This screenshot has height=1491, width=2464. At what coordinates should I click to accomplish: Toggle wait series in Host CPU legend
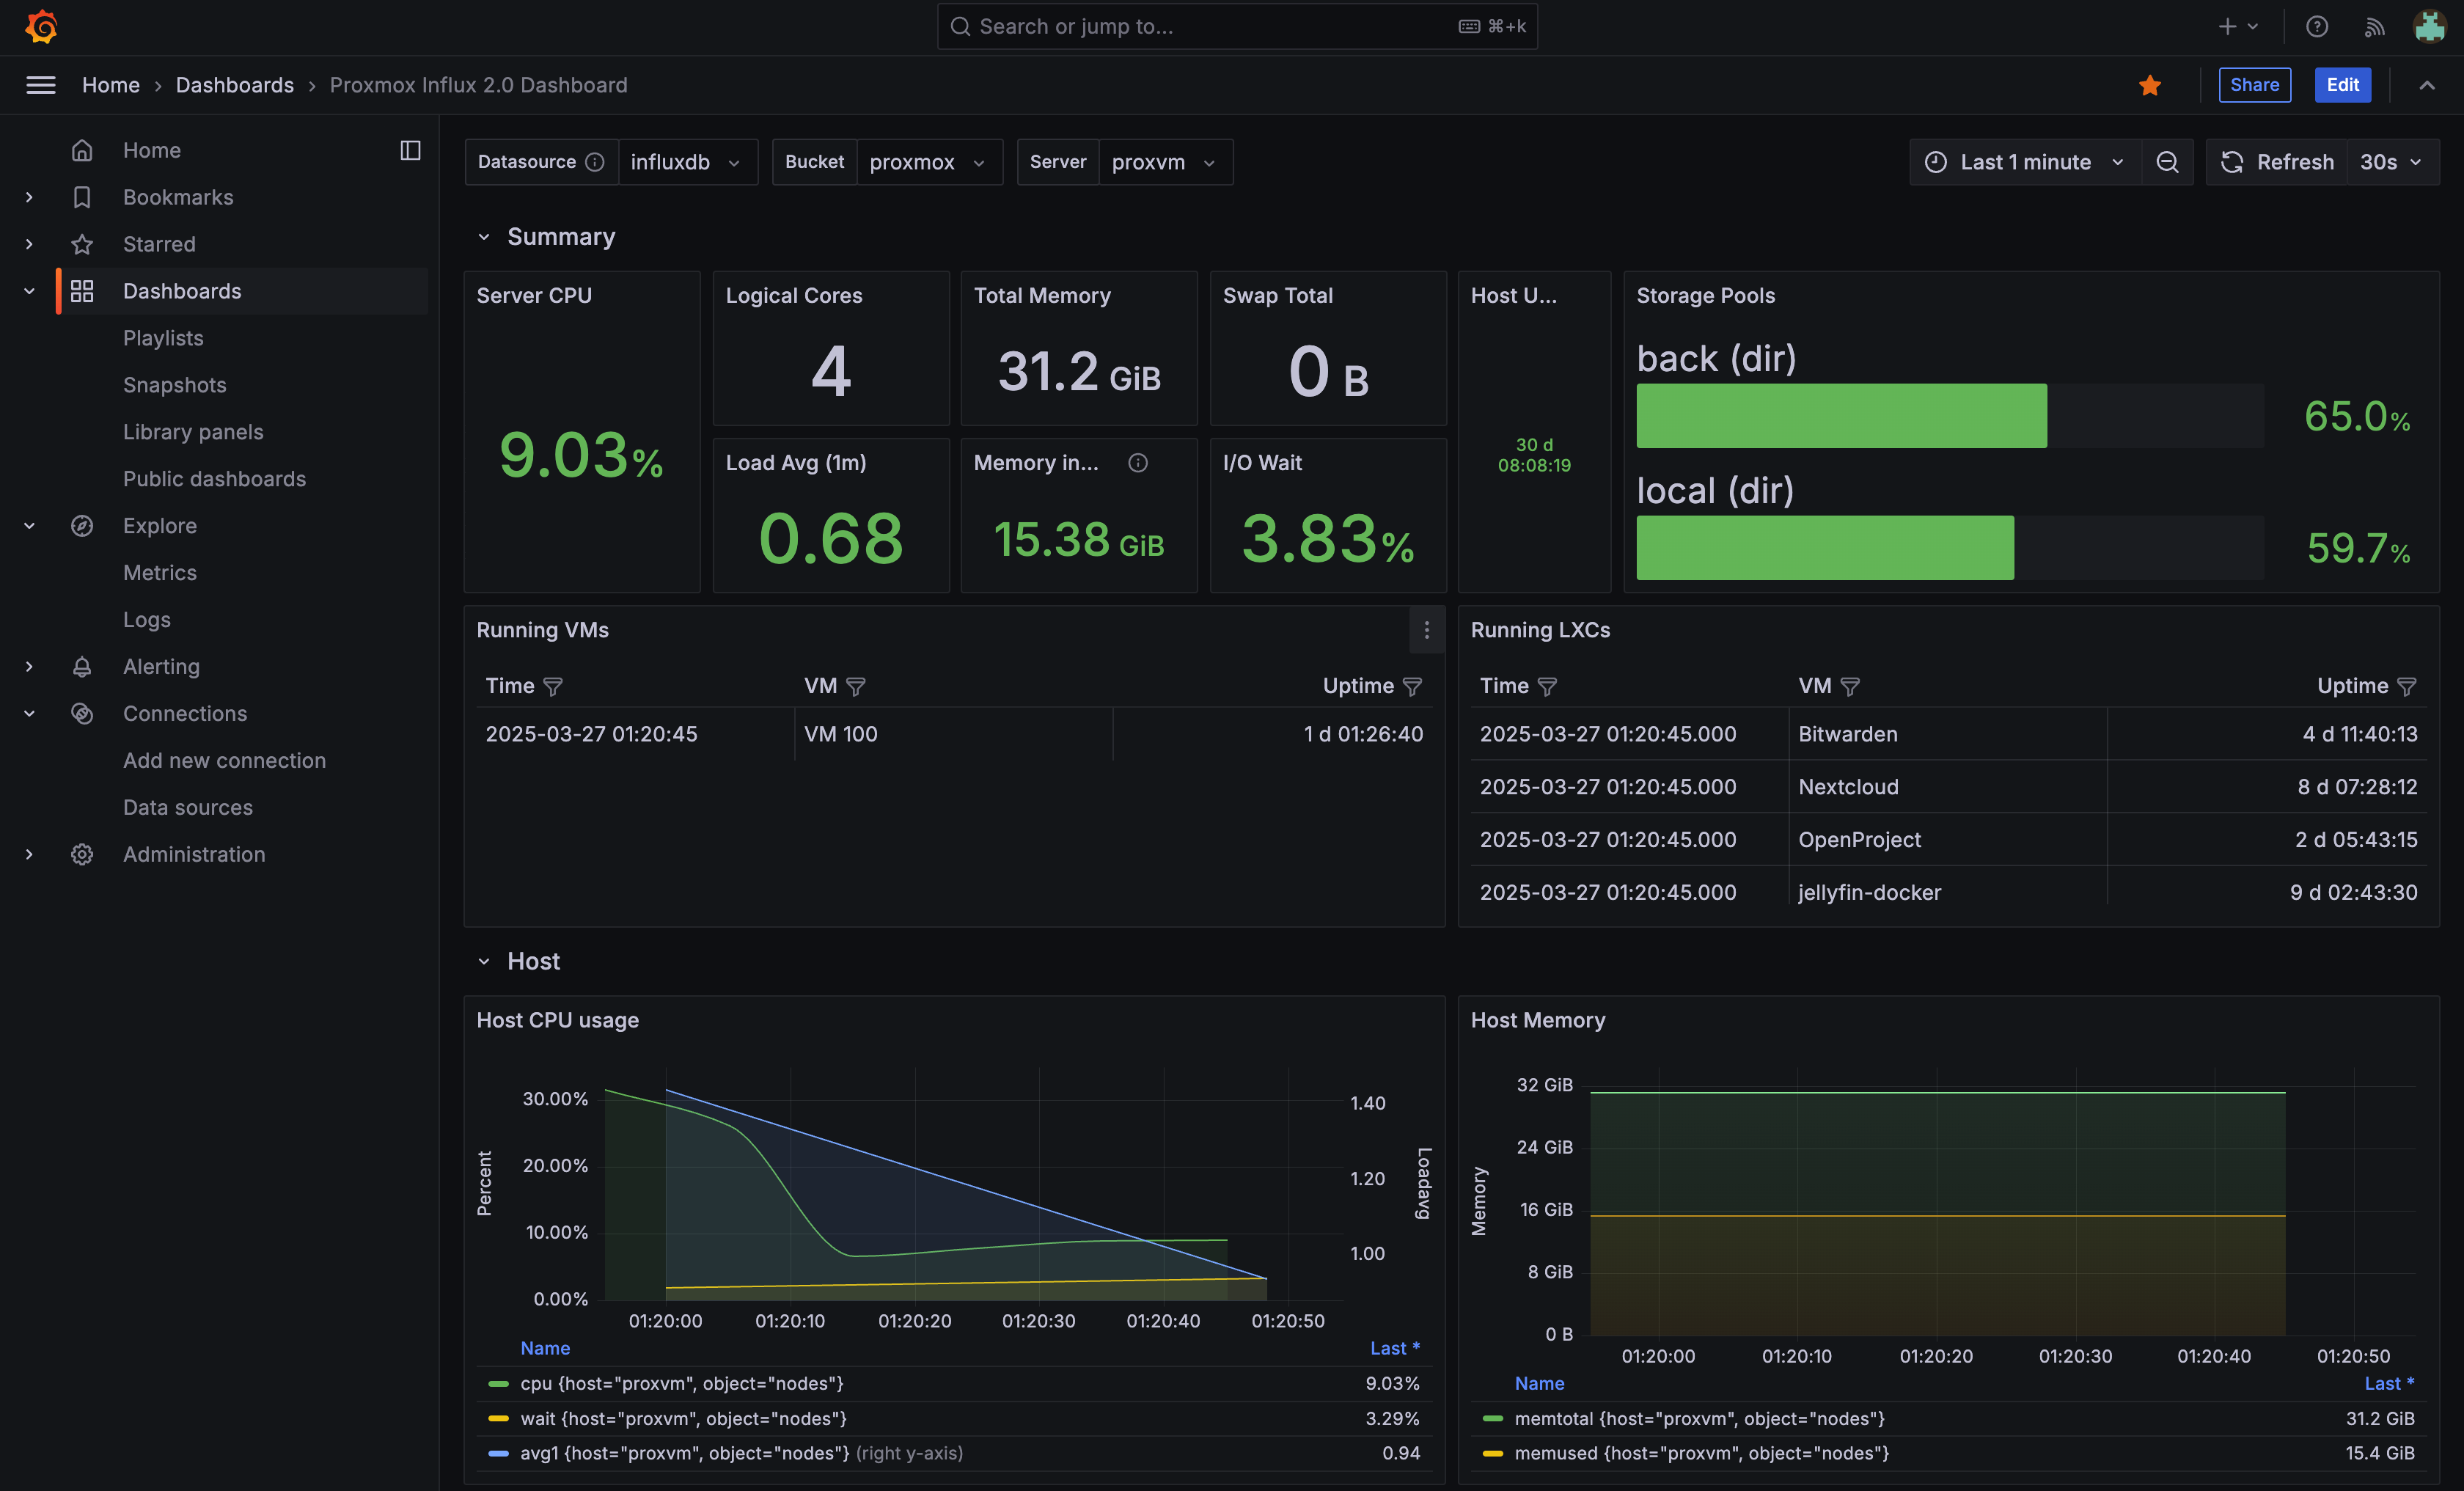click(x=684, y=1419)
